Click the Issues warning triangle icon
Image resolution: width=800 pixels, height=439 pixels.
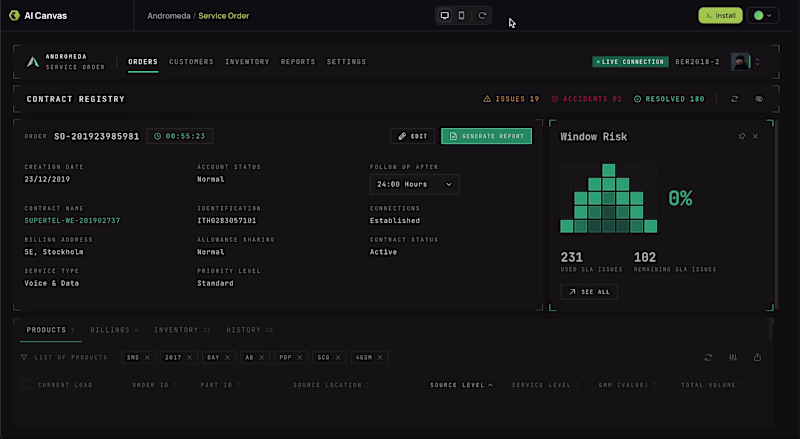point(487,99)
